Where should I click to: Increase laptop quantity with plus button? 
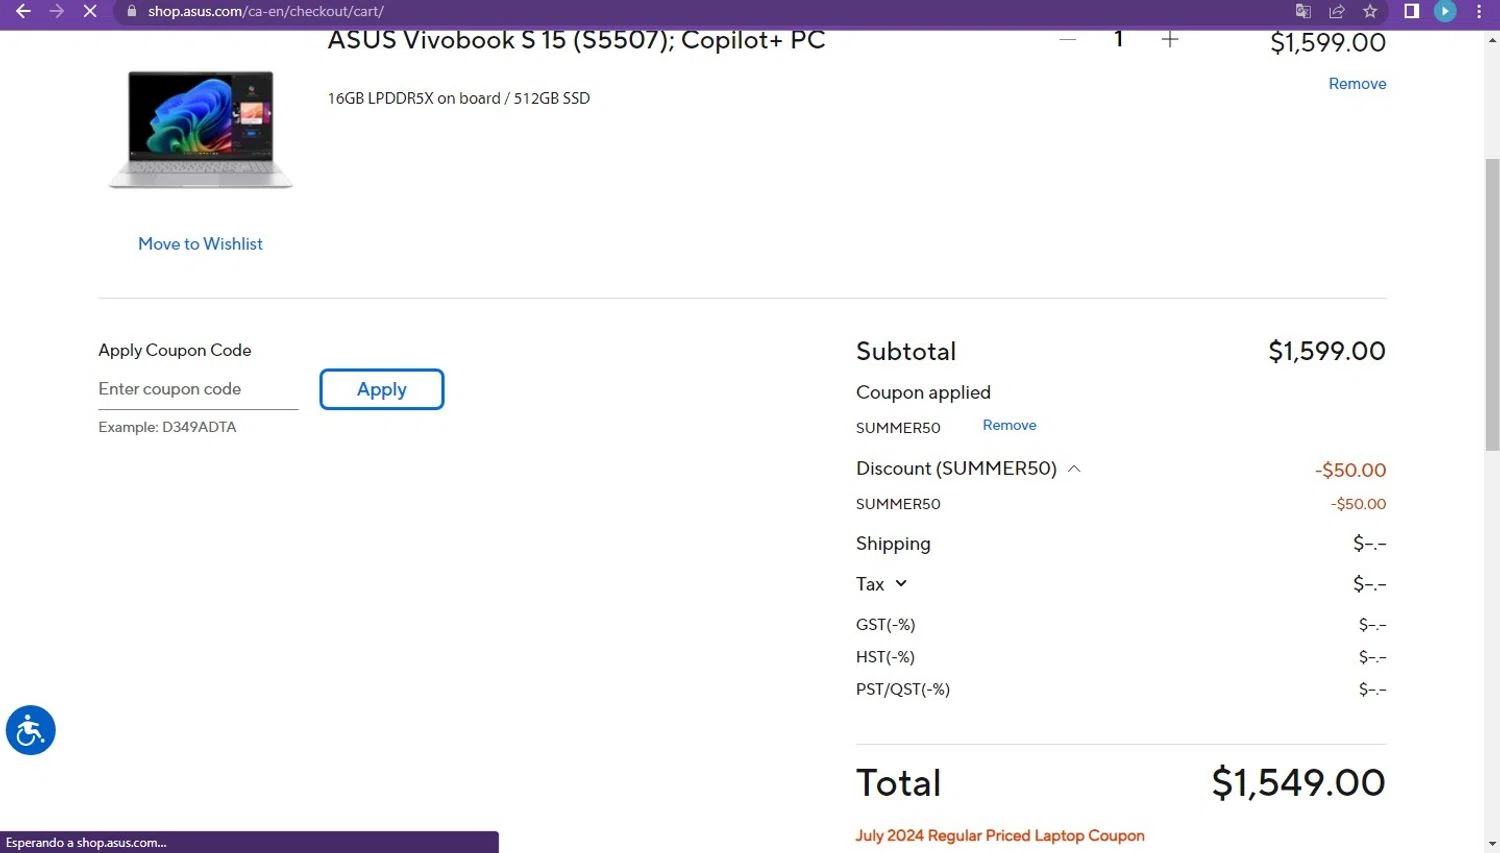point(1170,39)
